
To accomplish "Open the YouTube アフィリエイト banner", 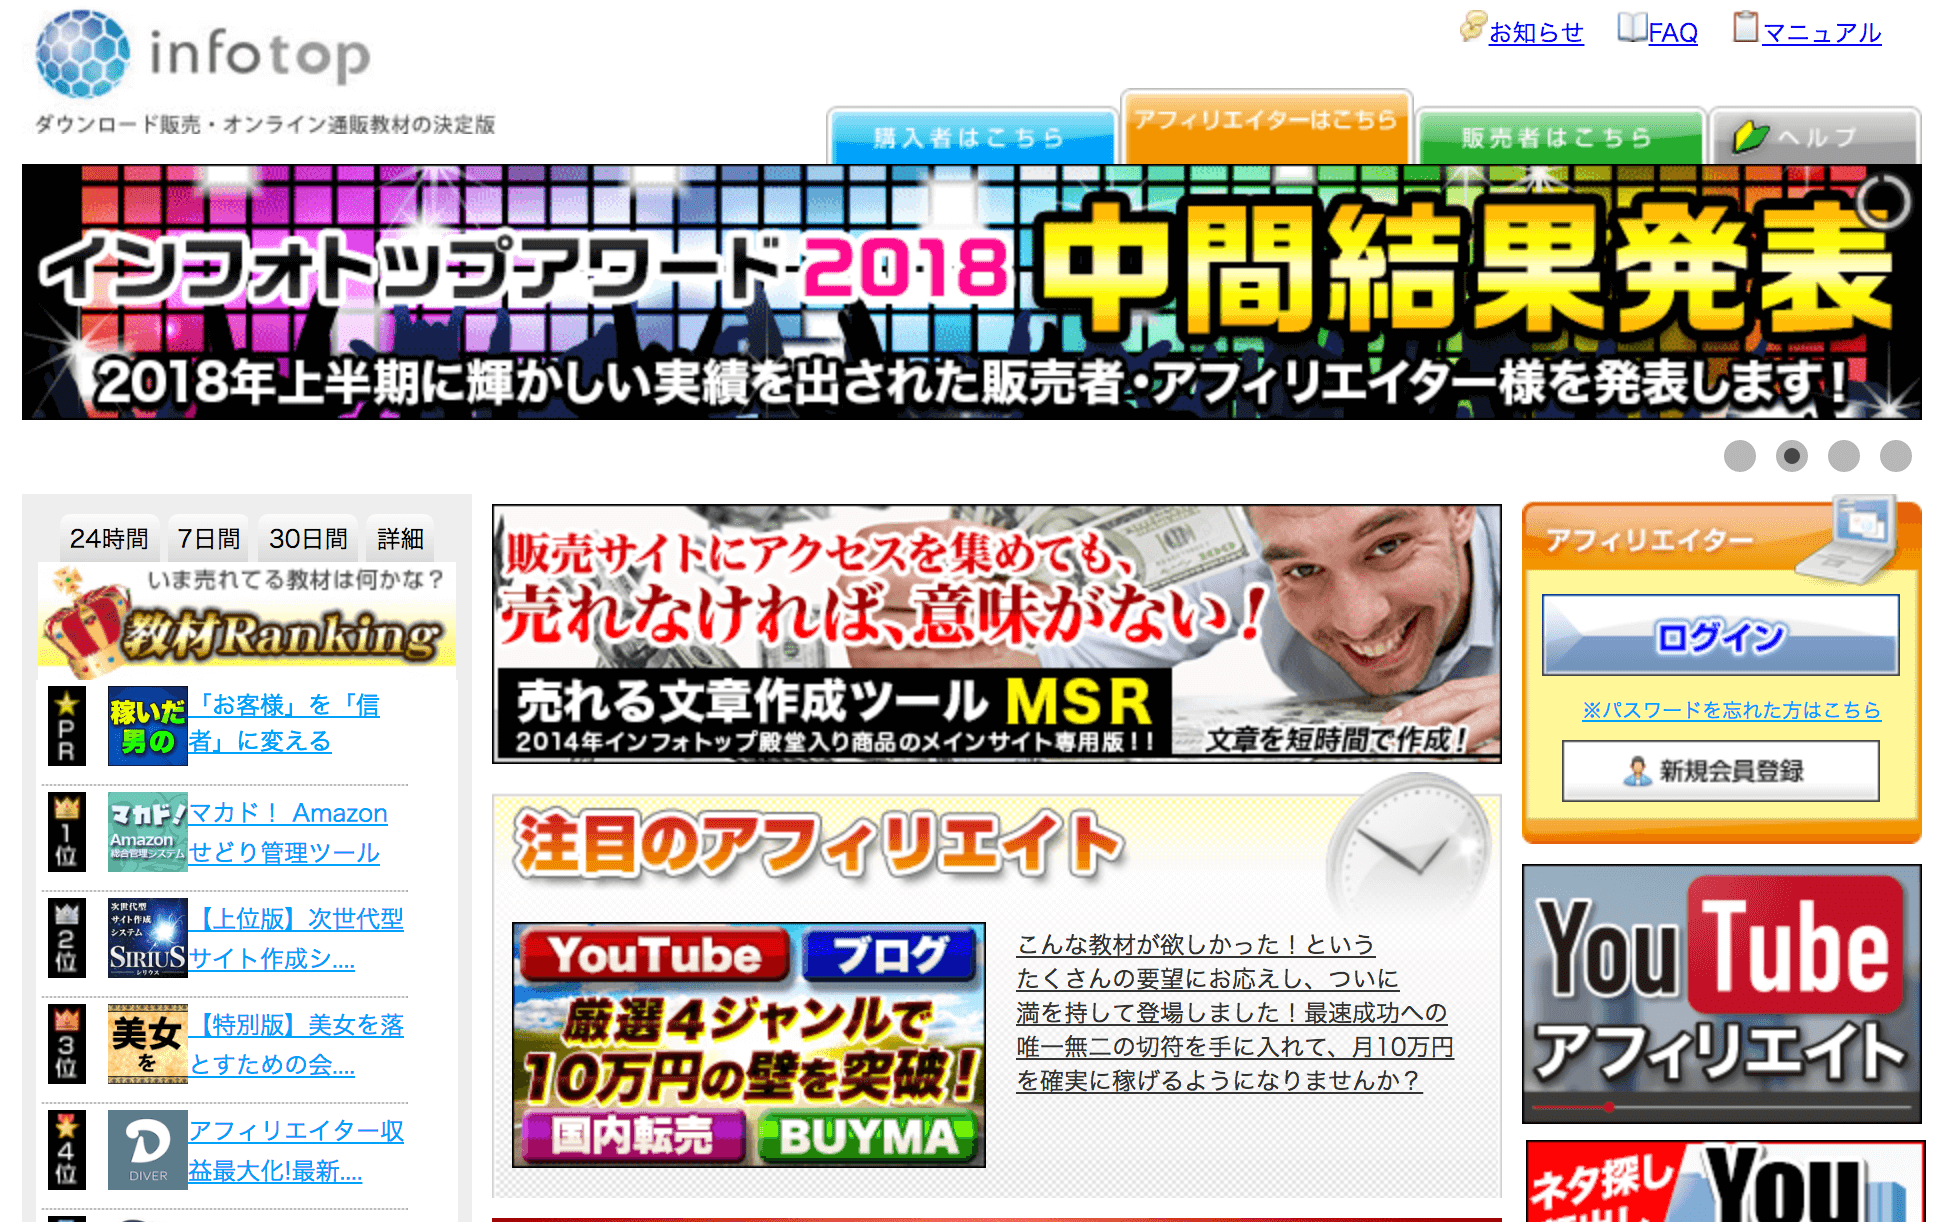I will coord(1721,994).
